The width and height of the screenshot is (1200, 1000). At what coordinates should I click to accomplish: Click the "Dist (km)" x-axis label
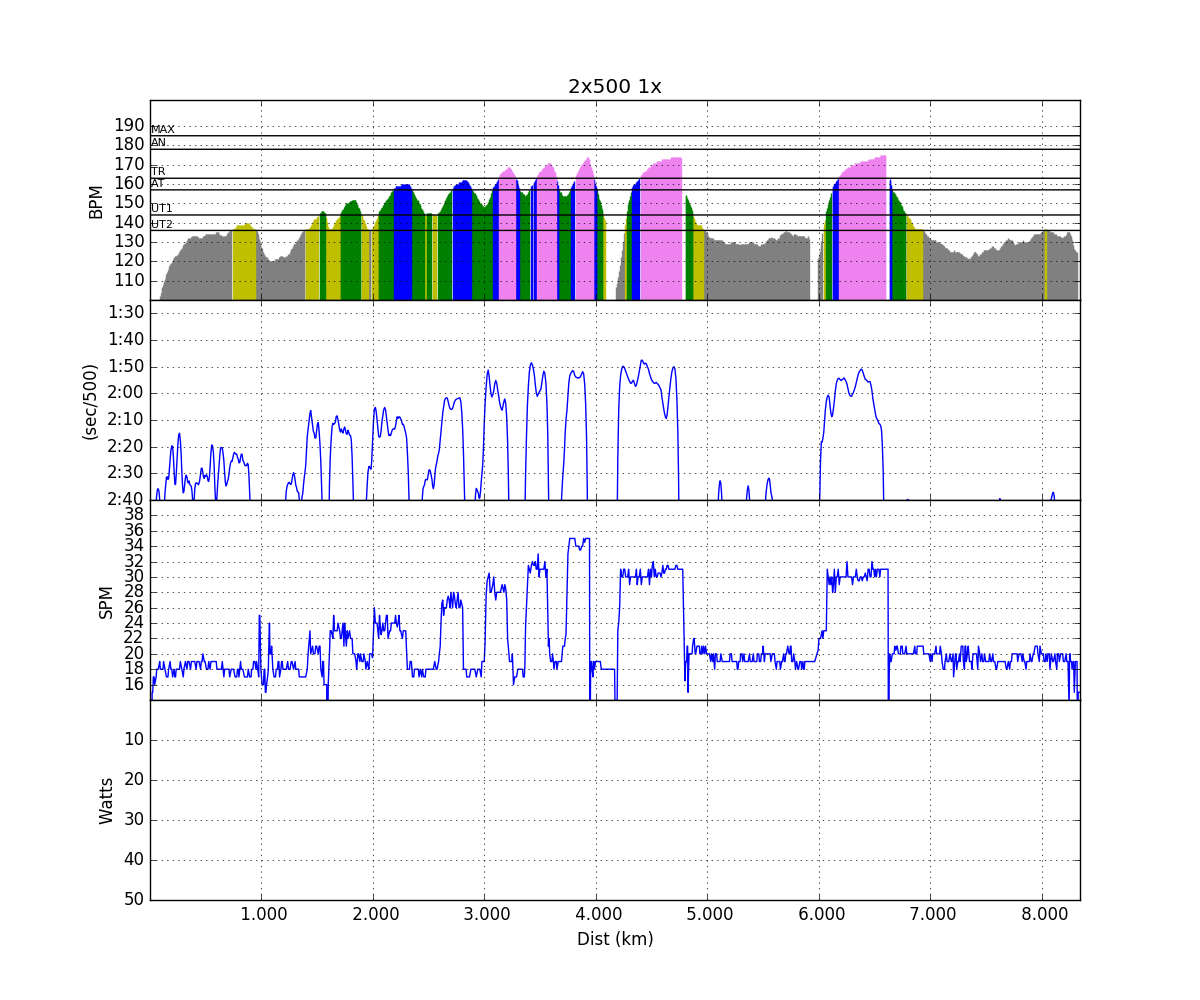click(x=614, y=940)
